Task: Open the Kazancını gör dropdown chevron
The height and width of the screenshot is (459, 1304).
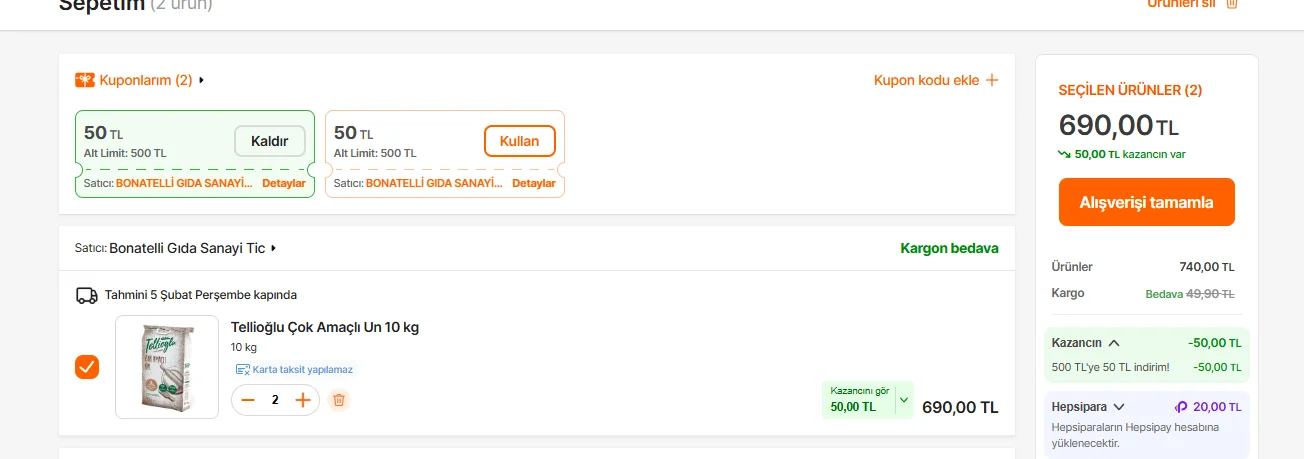Action: (904, 400)
